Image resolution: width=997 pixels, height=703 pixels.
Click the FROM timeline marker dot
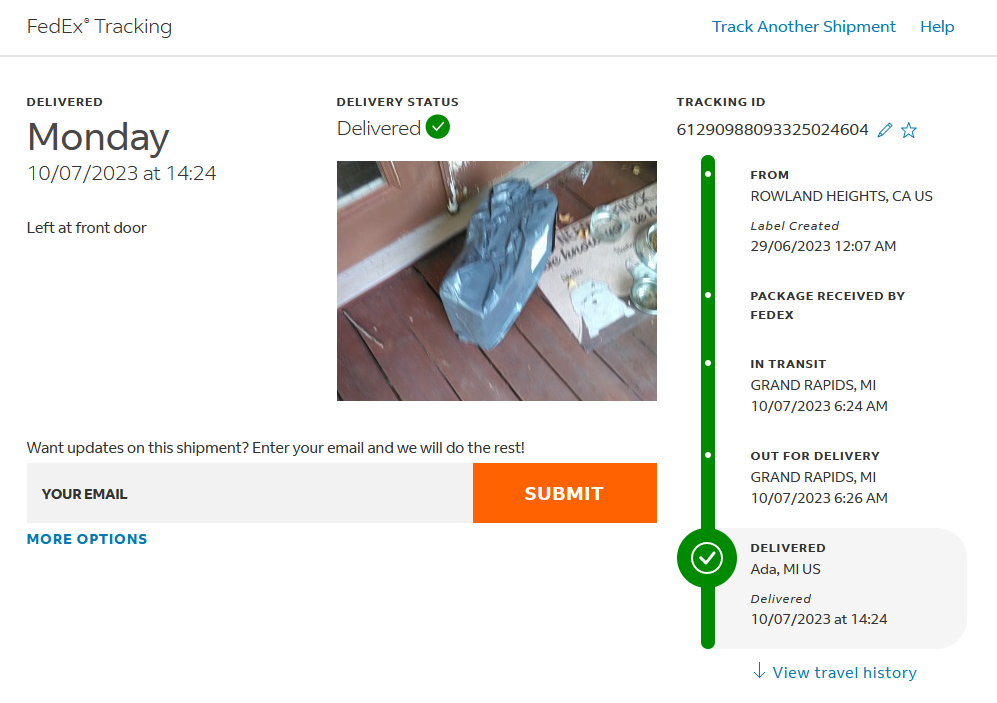coord(708,174)
